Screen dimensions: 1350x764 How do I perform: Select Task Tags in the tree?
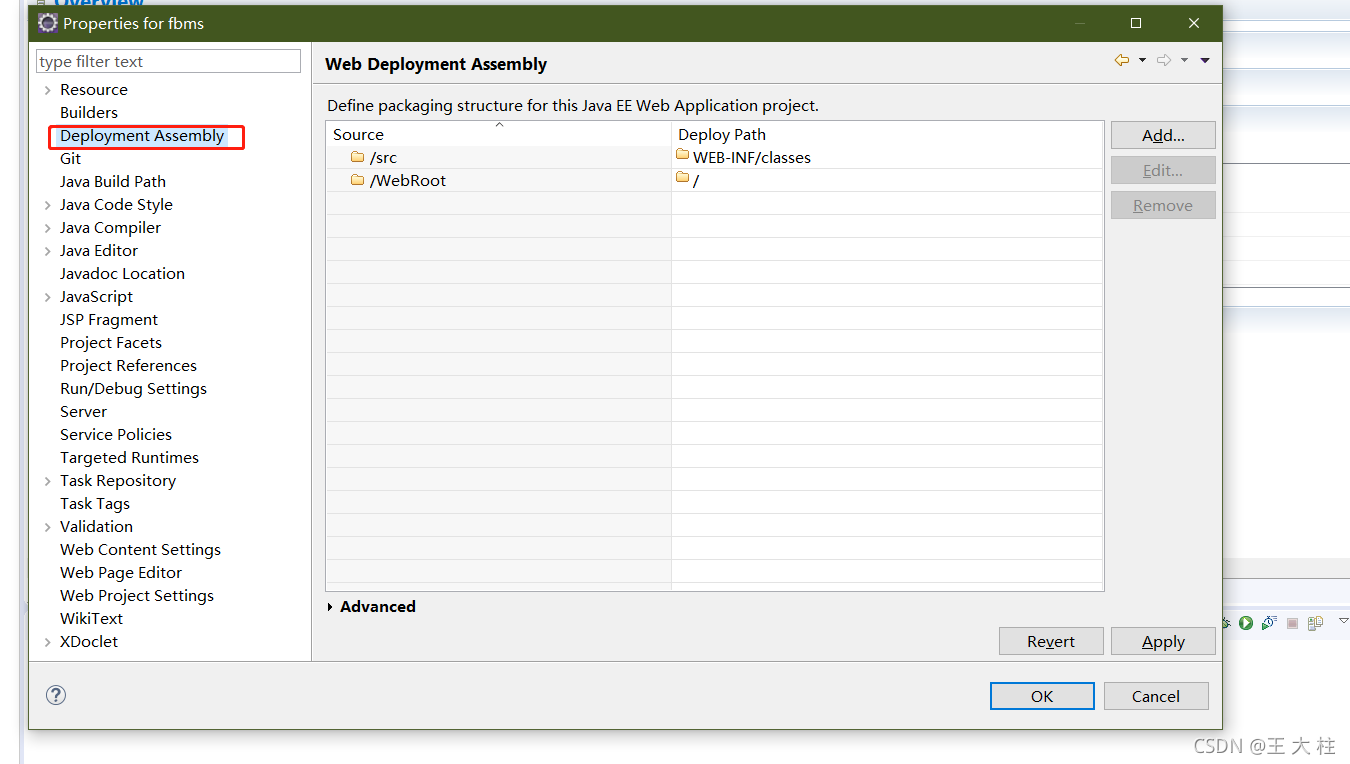pos(95,503)
